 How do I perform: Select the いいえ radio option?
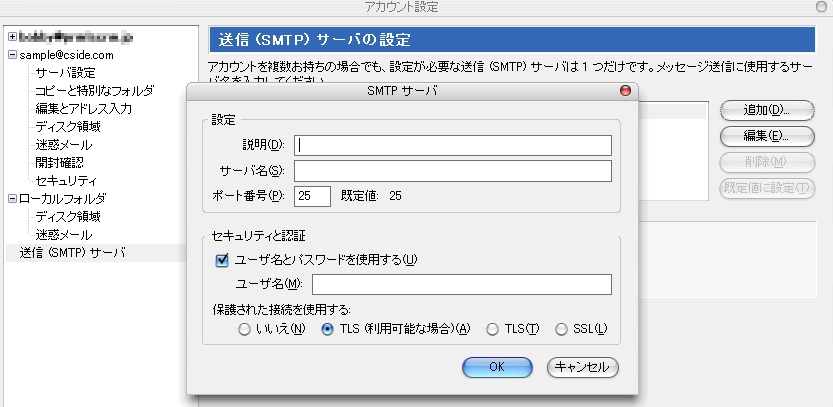[x=245, y=329]
